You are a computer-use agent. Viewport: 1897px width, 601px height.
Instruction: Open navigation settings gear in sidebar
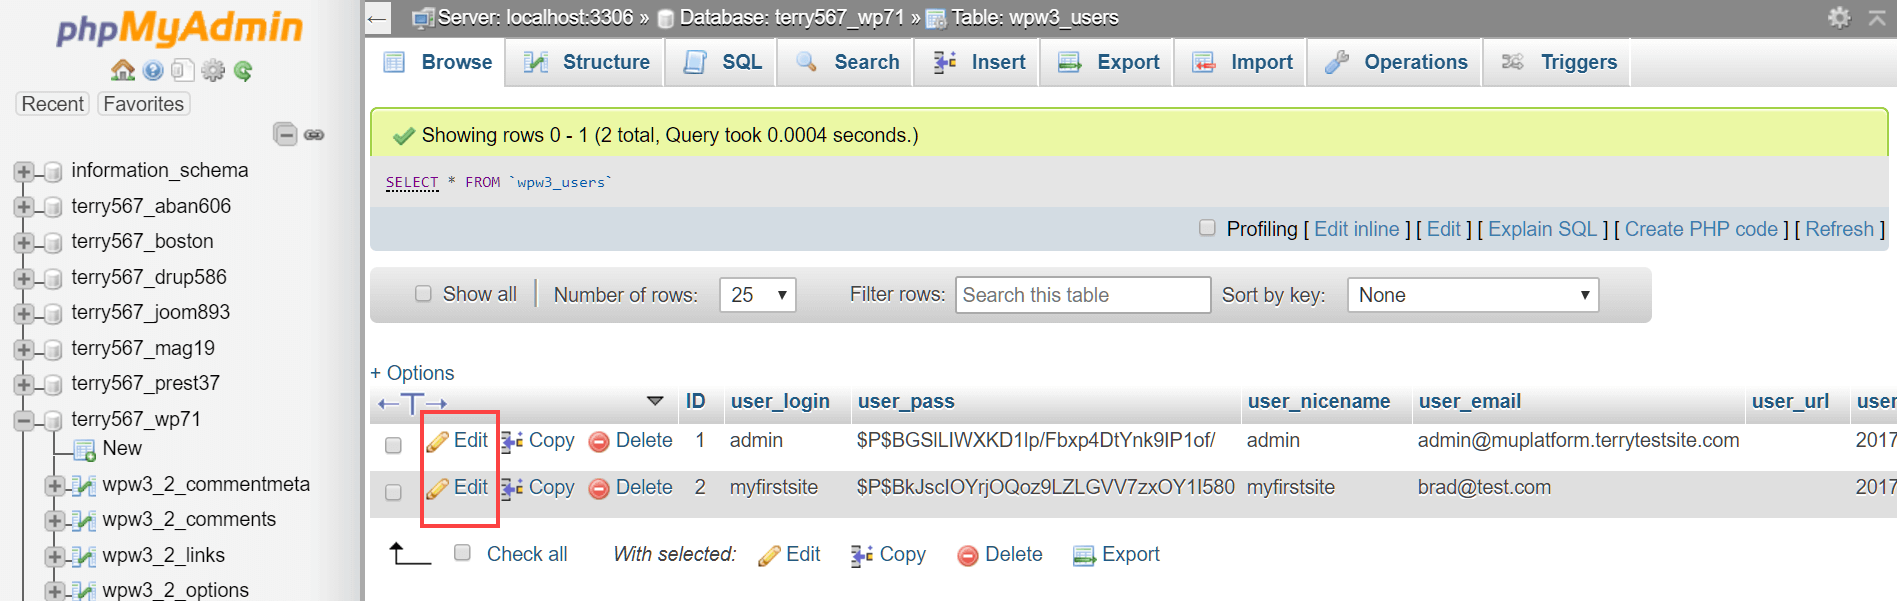tap(213, 70)
